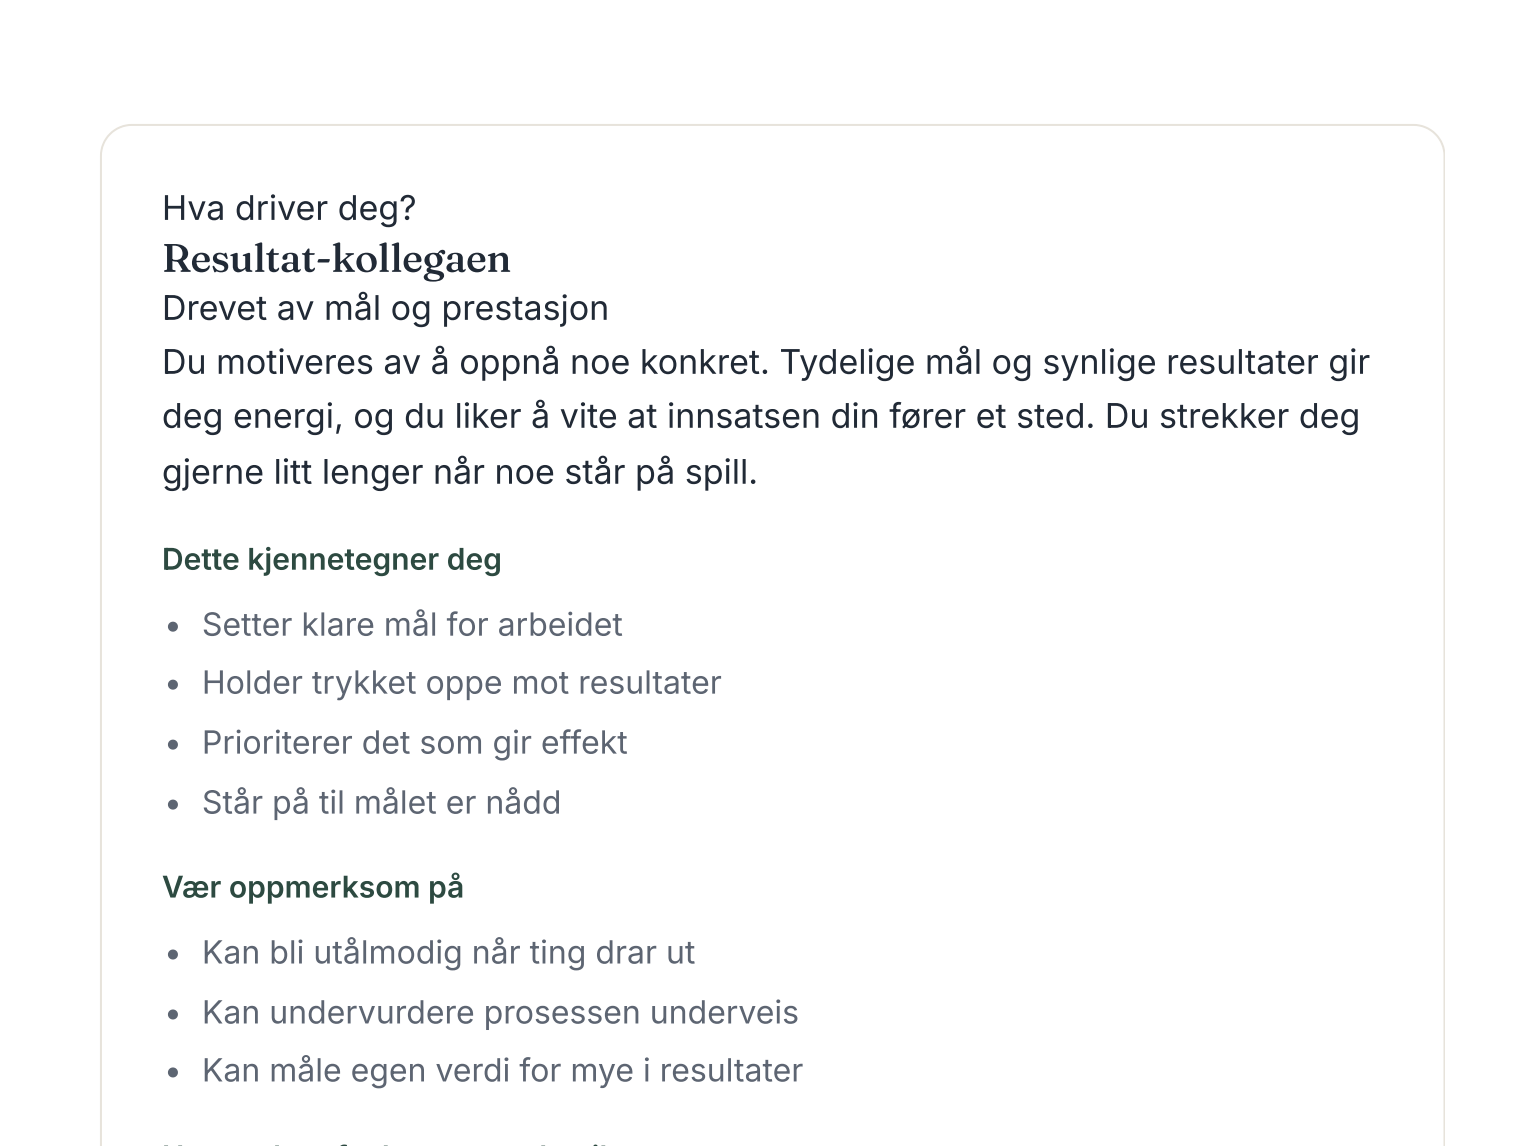Click 'Kan undervurdere prosessen underveis' list item
Viewport: 1518px width, 1146px height.
(x=500, y=1013)
